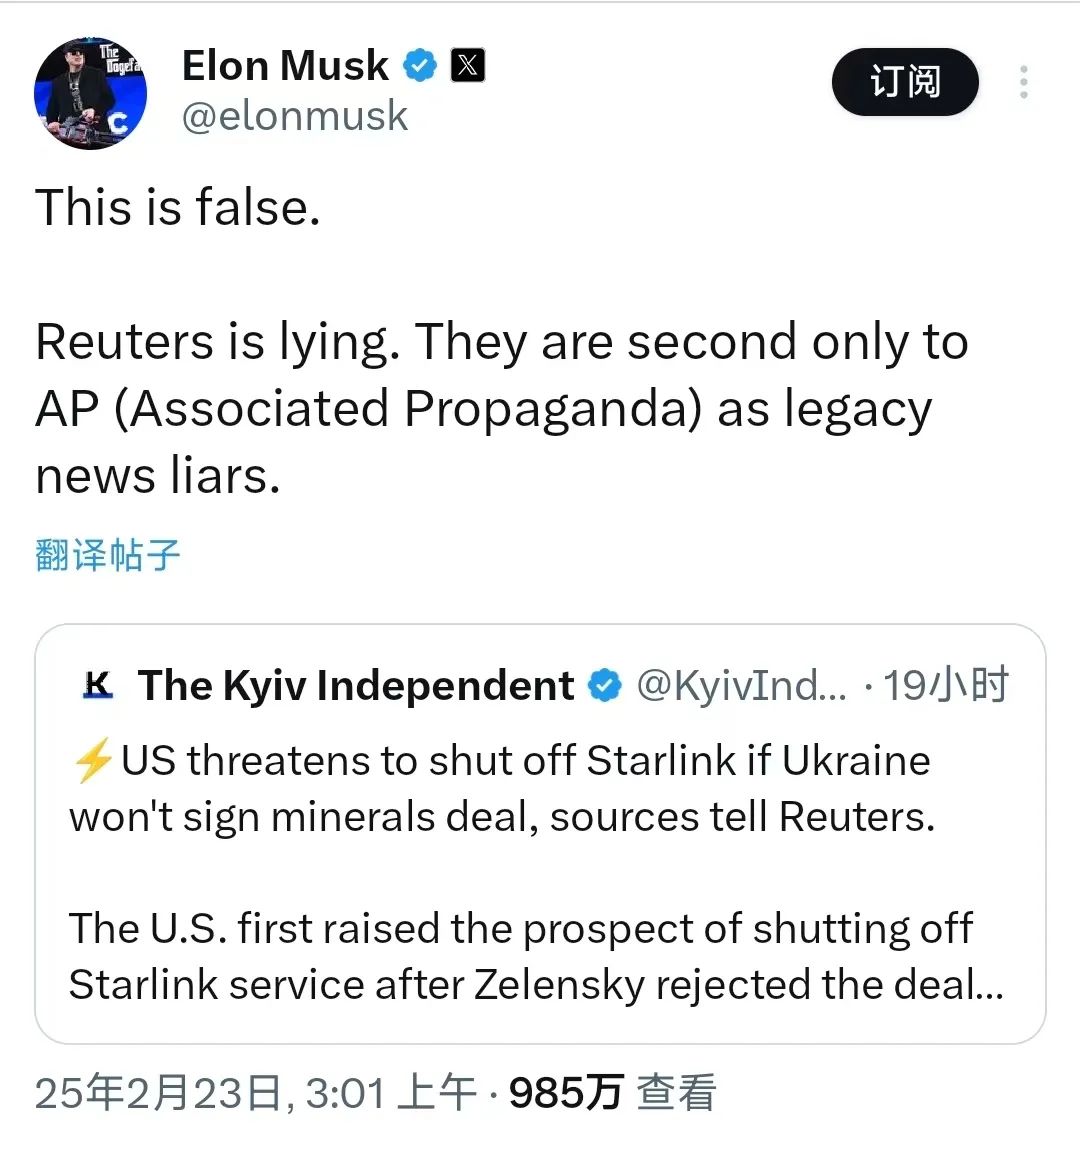Click the lightning bolt emoji in quoted post
Screen dimensions: 1080x1154
93,760
